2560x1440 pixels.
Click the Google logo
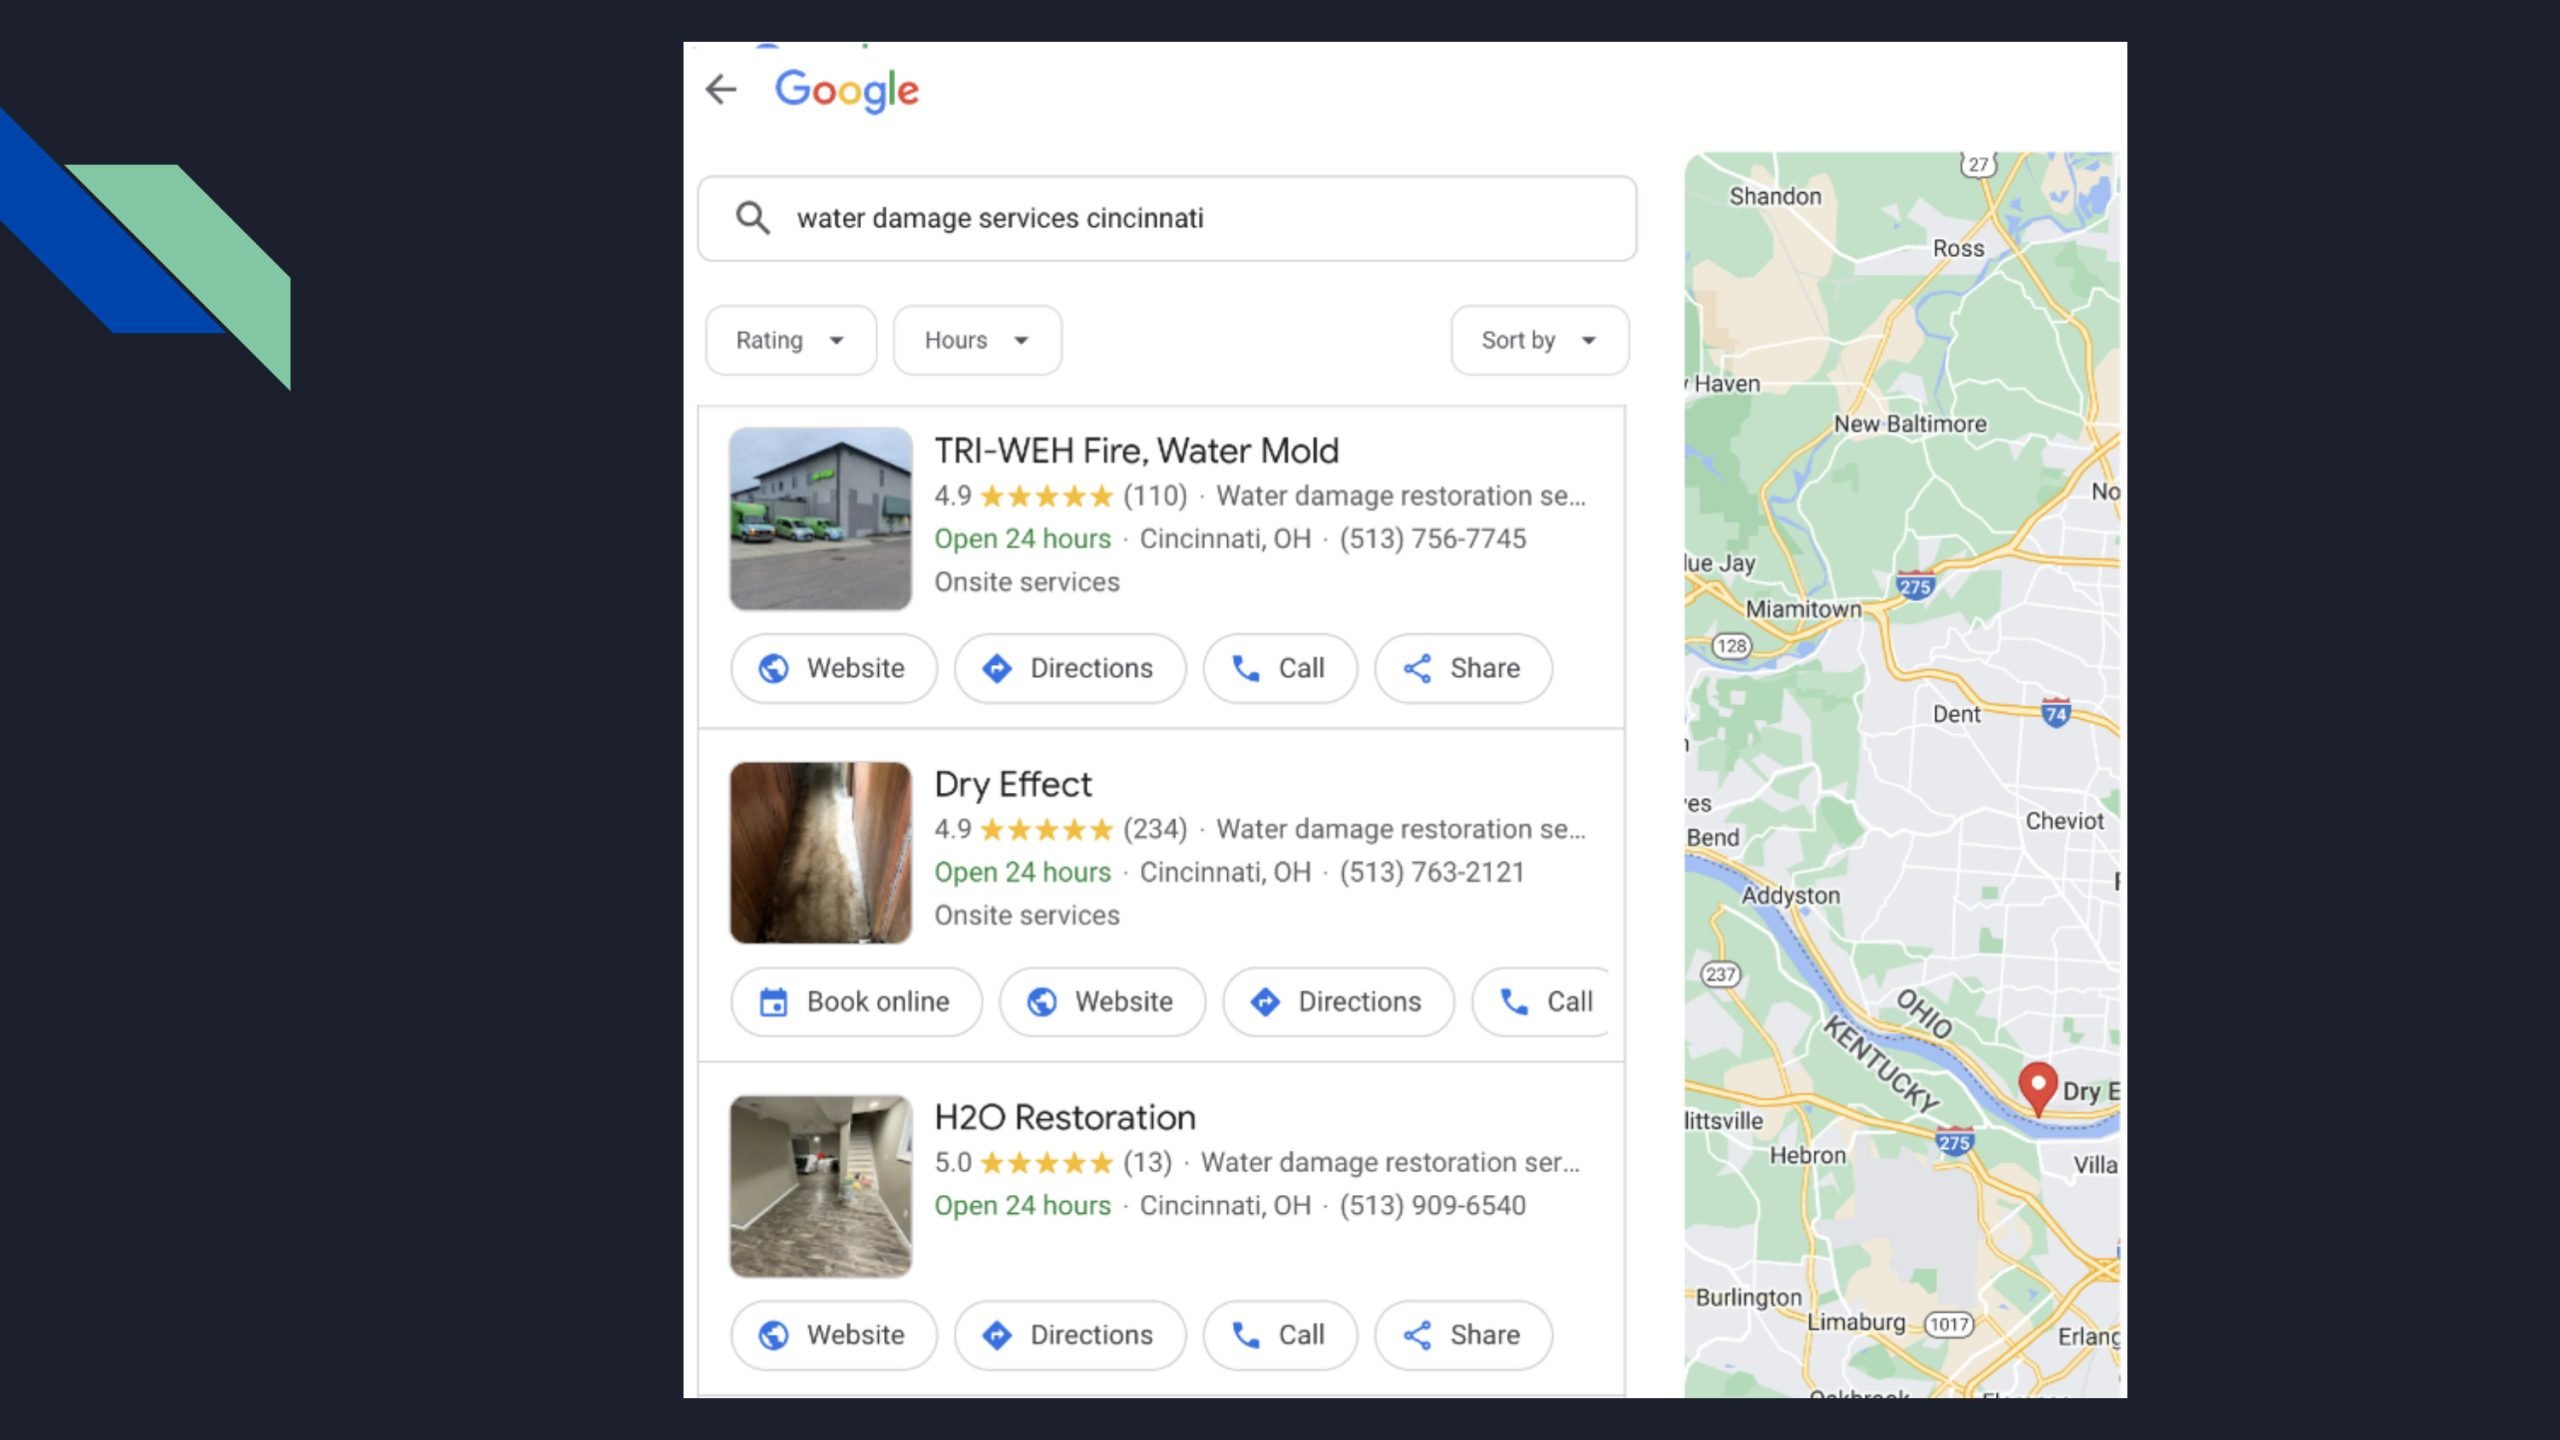pos(846,90)
